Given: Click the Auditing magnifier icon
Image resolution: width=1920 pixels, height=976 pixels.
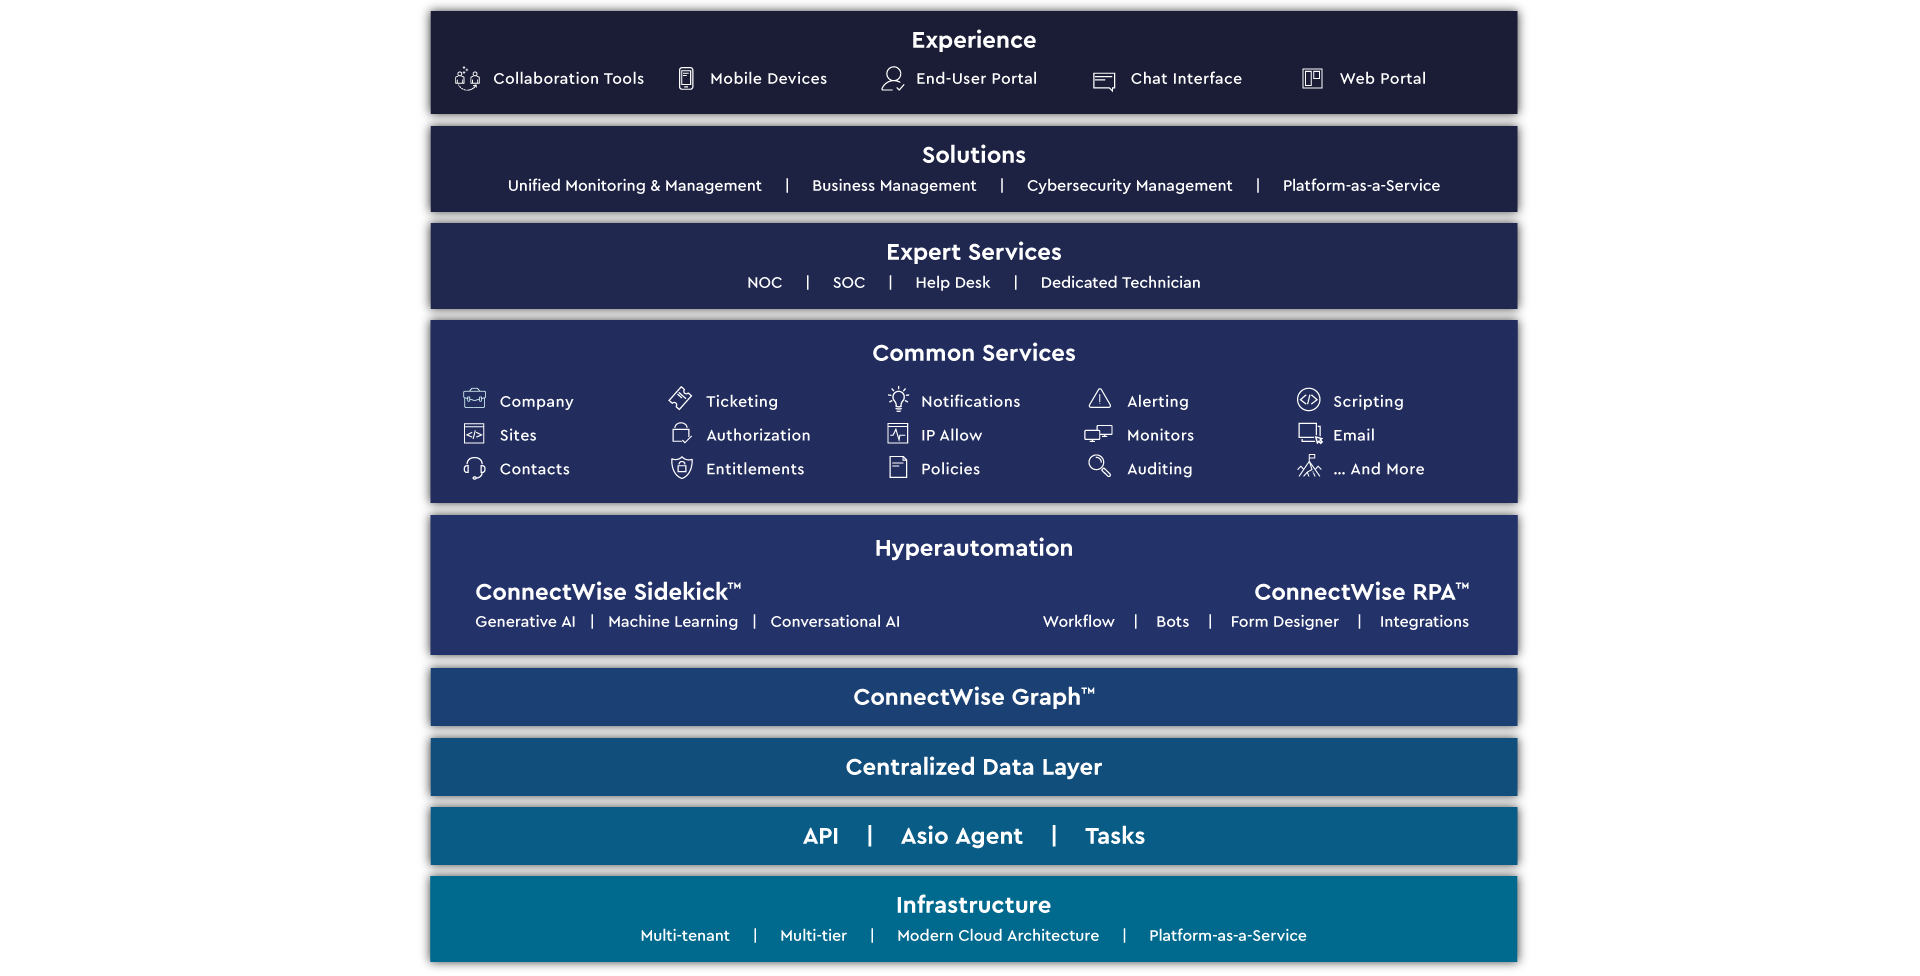Looking at the screenshot, I should pos(1099,466).
